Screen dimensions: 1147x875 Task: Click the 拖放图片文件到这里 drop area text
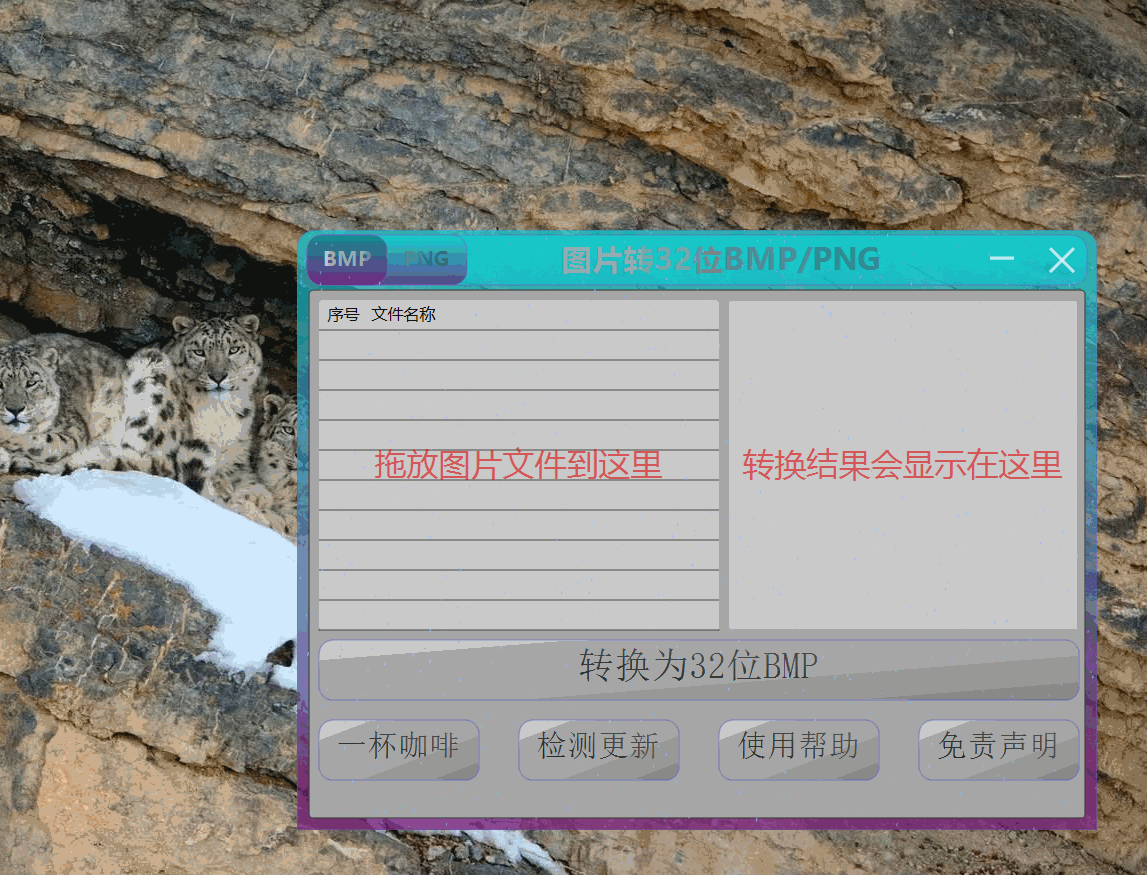518,465
